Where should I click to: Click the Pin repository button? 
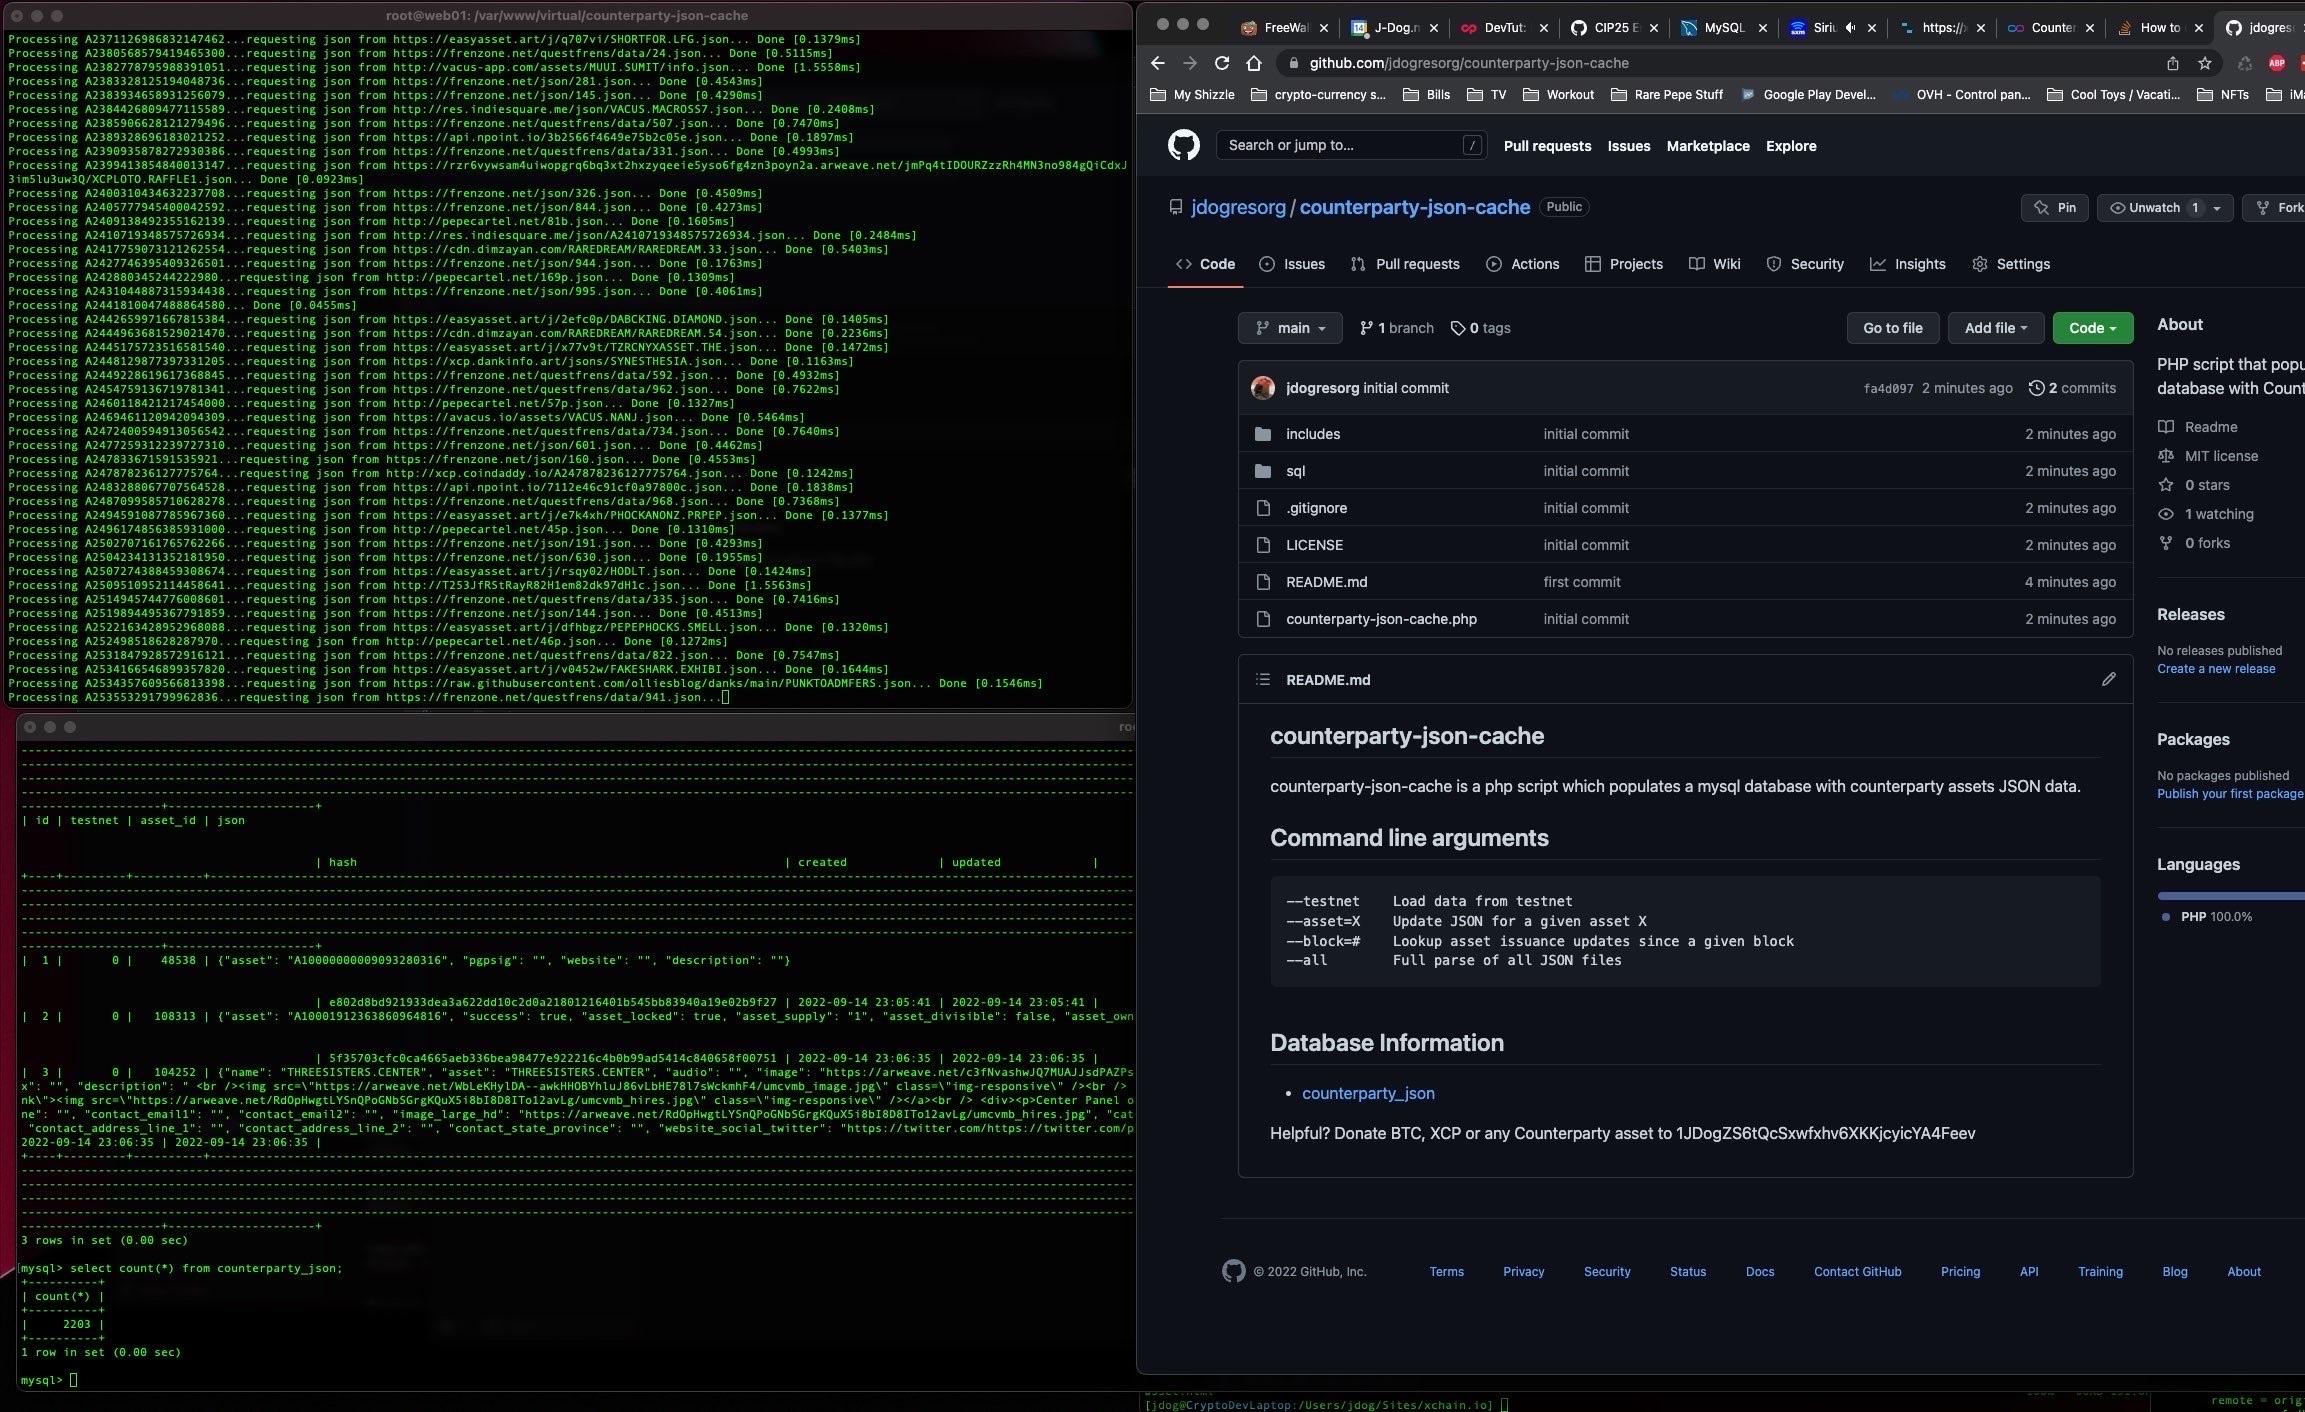2054,208
